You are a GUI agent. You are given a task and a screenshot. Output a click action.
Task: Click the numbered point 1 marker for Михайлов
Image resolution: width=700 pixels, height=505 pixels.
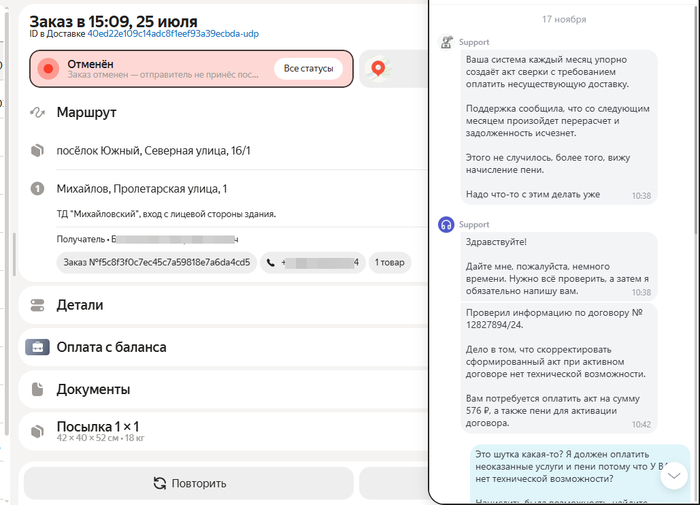tap(38, 188)
